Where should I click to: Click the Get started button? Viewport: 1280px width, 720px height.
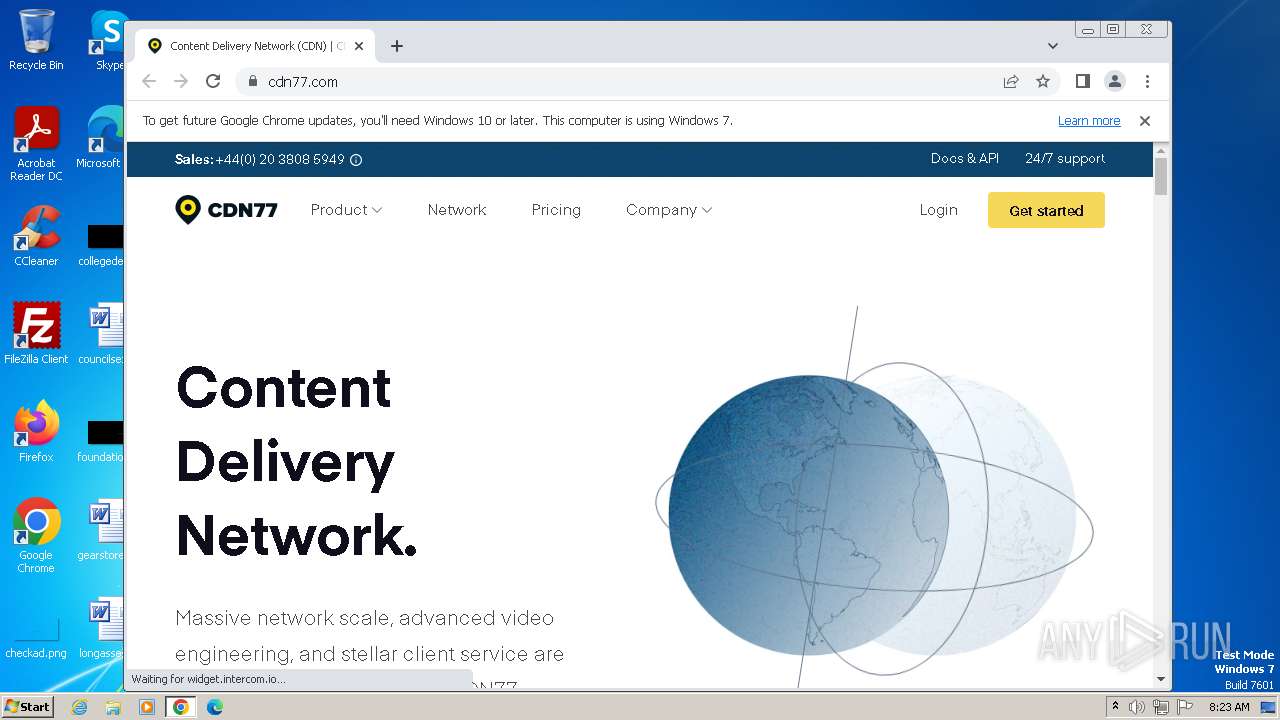[1046, 210]
